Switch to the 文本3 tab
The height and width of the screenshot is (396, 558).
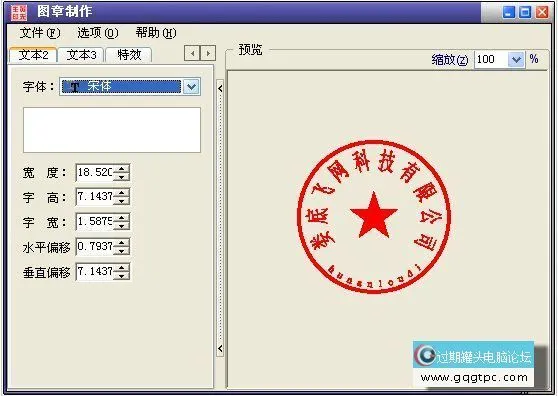tap(81, 55)
